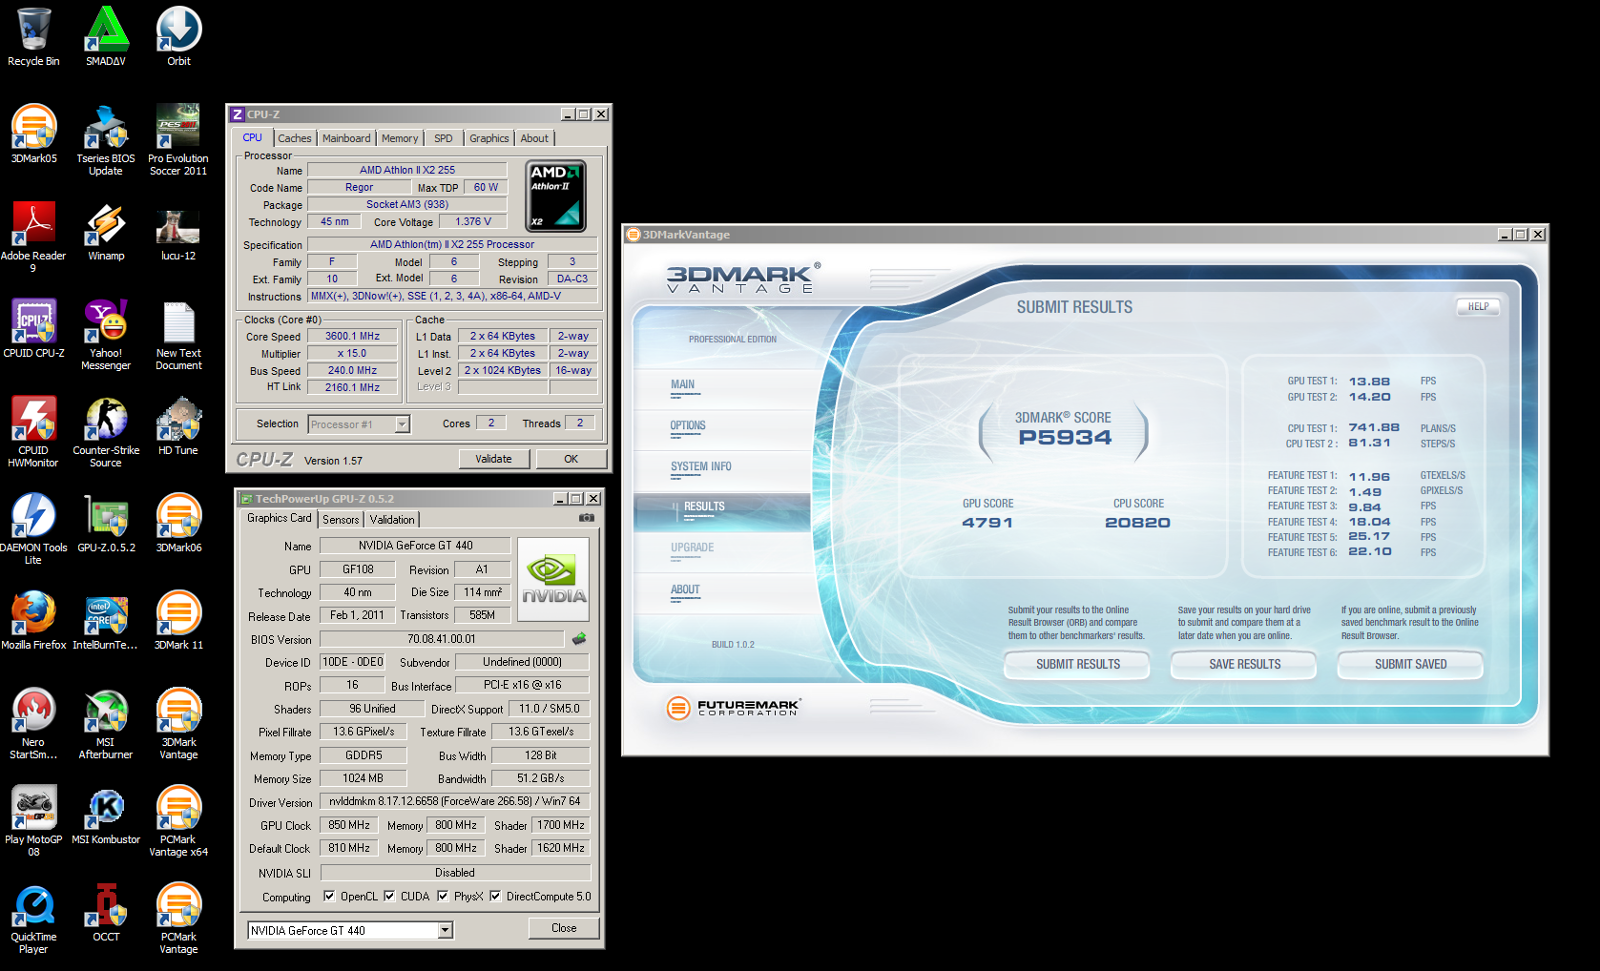Launch the SMADAV desktop icon
1600x971 pixels.
(x=105, y=36)
